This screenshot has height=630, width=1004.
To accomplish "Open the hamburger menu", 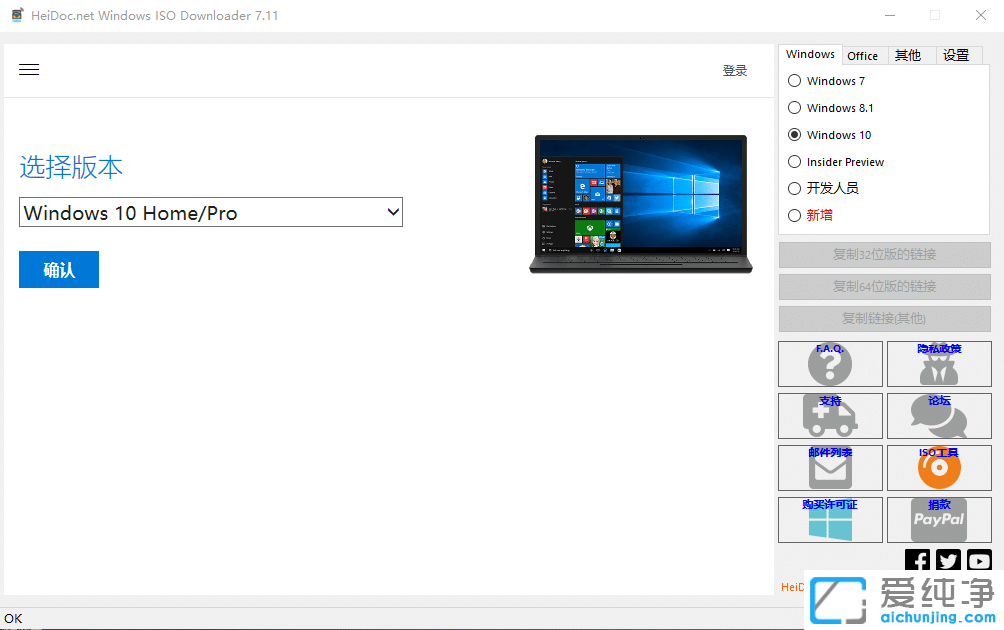I will [x=29, y=69].
